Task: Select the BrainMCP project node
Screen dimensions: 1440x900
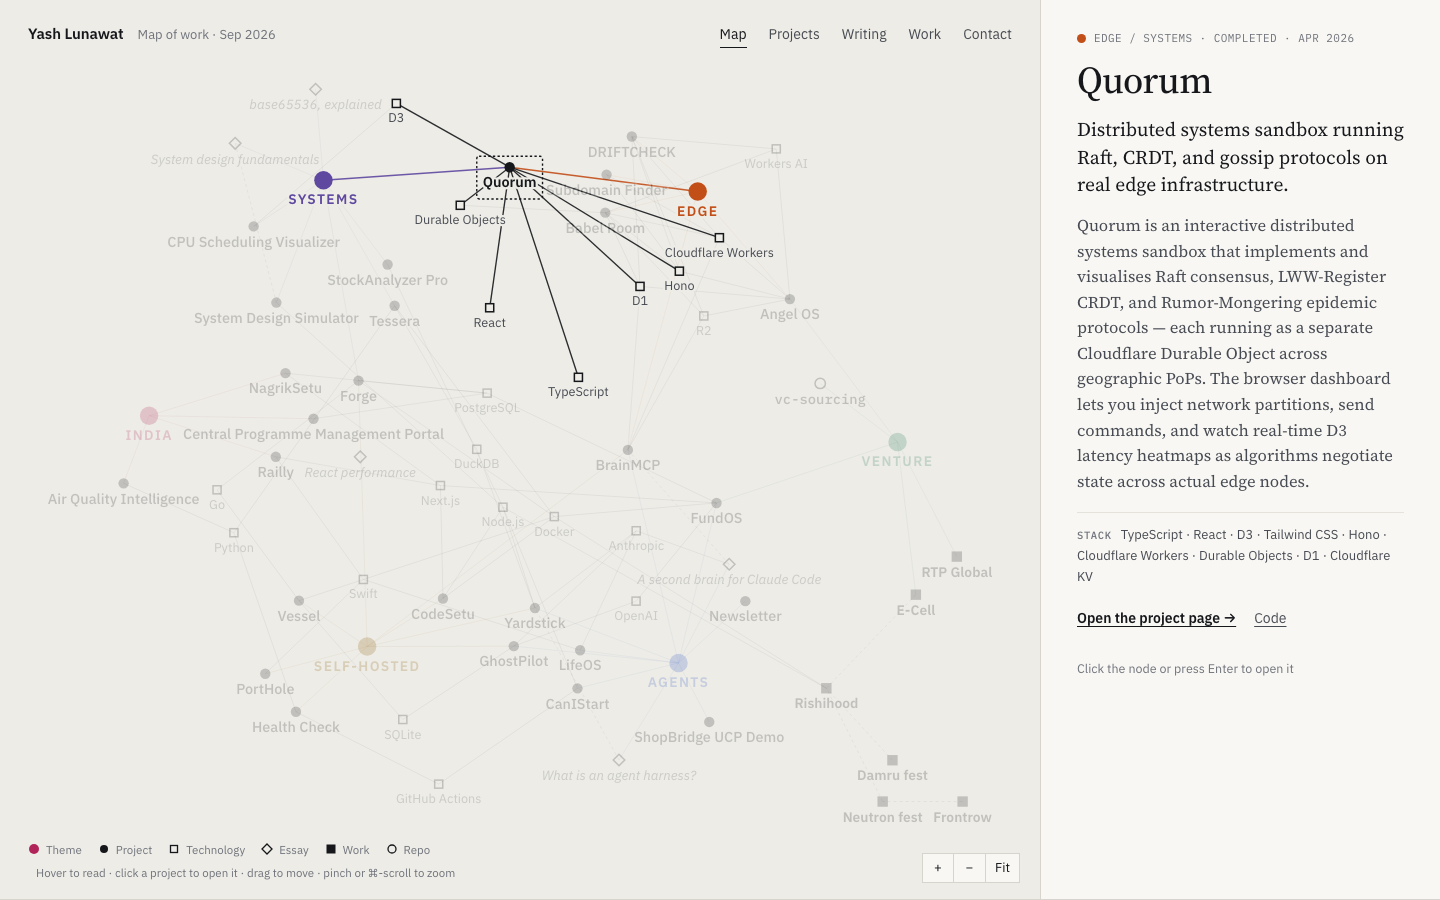Action: (x=628, y=450)
